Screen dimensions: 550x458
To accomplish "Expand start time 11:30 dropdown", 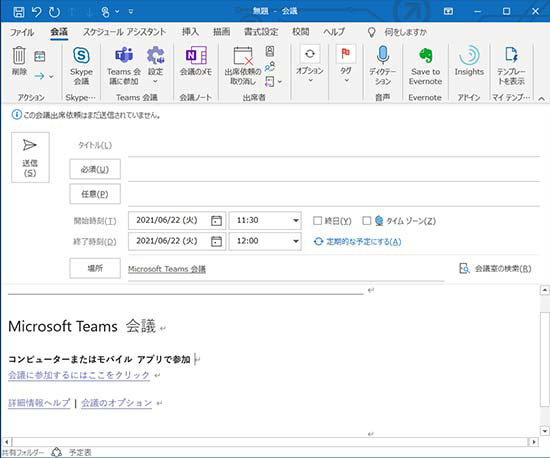I will coord(296,221).
